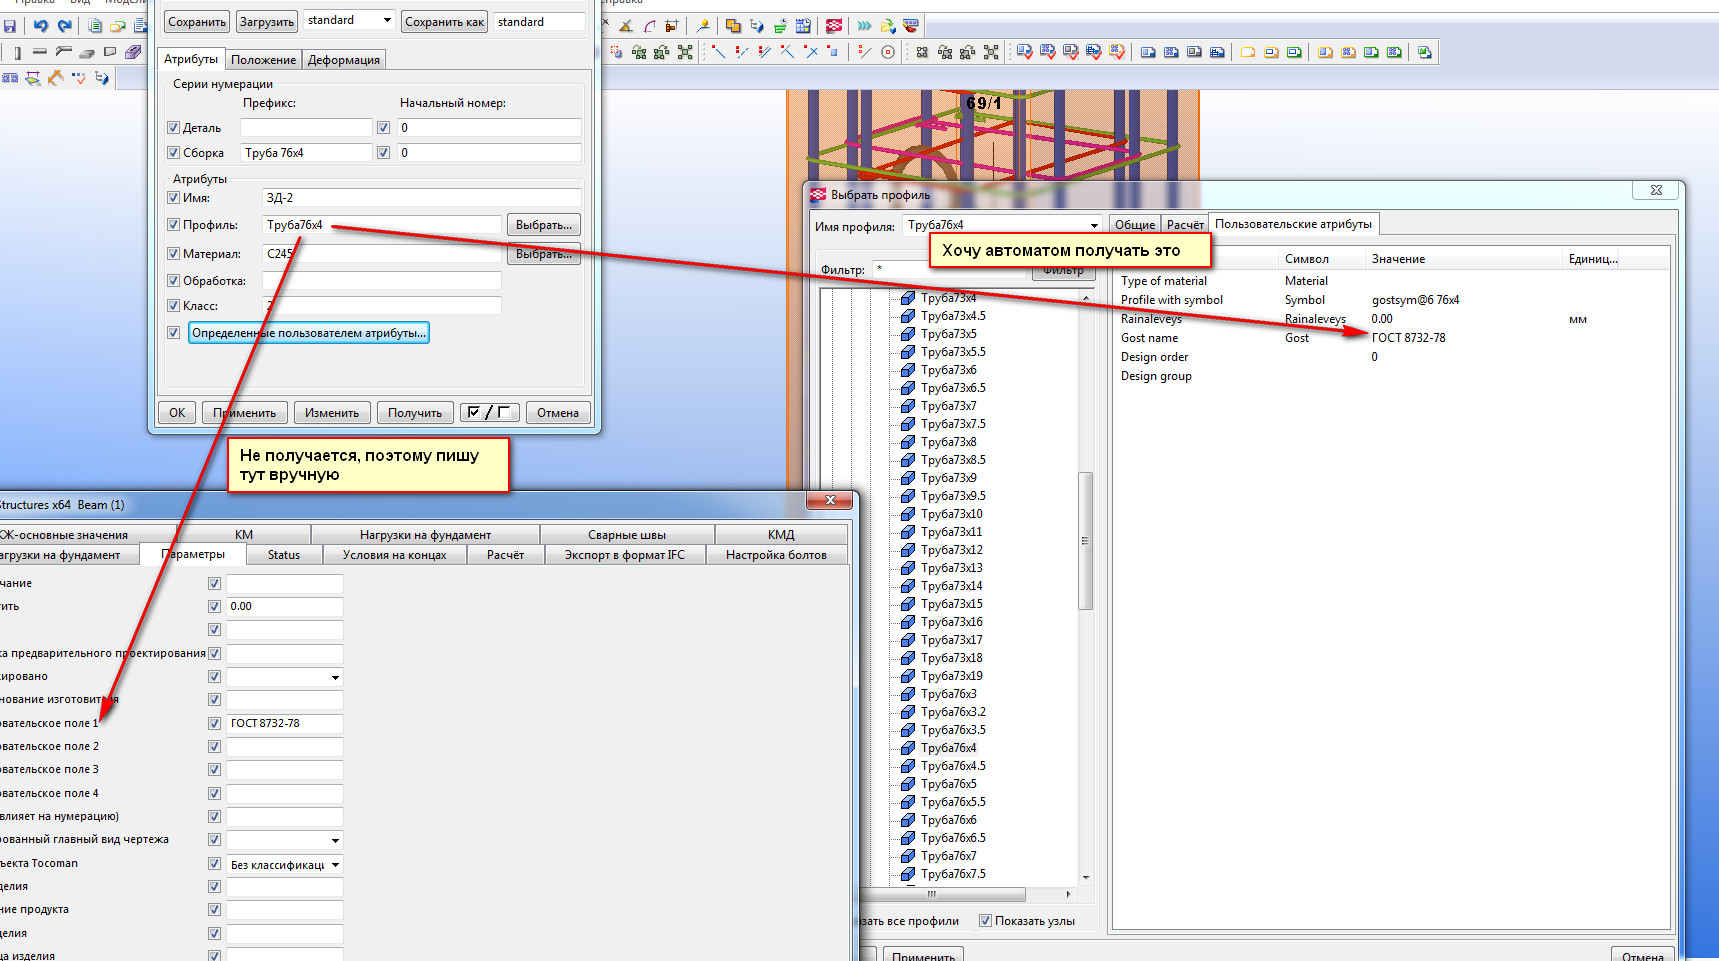
Task: Open the standard preset dropdown
Action: pos(386,21)
